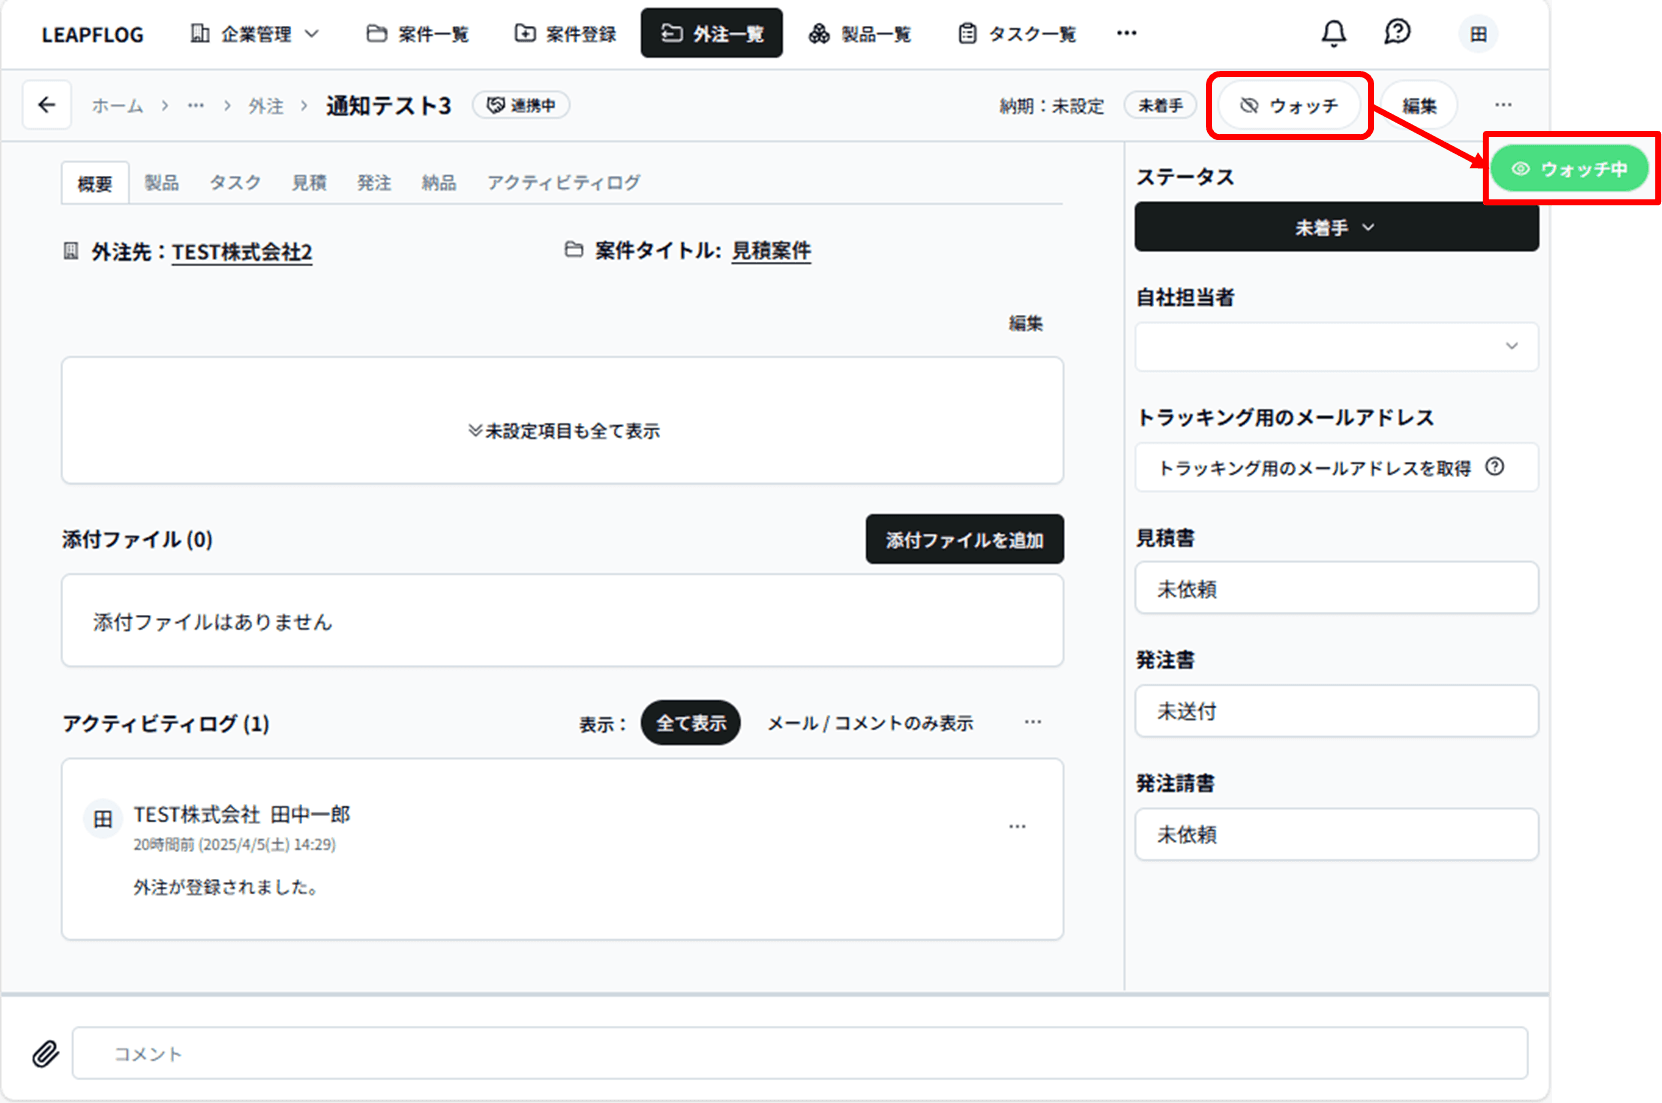Open 外注一覧 in navigation
Screen dimensions: 1662x1103
[712, 34]
